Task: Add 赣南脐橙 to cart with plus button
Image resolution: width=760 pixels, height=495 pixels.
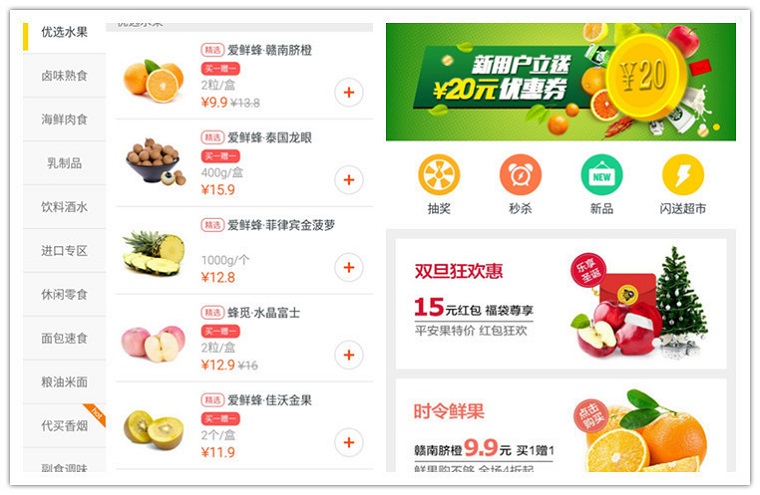Action: pyautogui.click(x=348, y=92)
